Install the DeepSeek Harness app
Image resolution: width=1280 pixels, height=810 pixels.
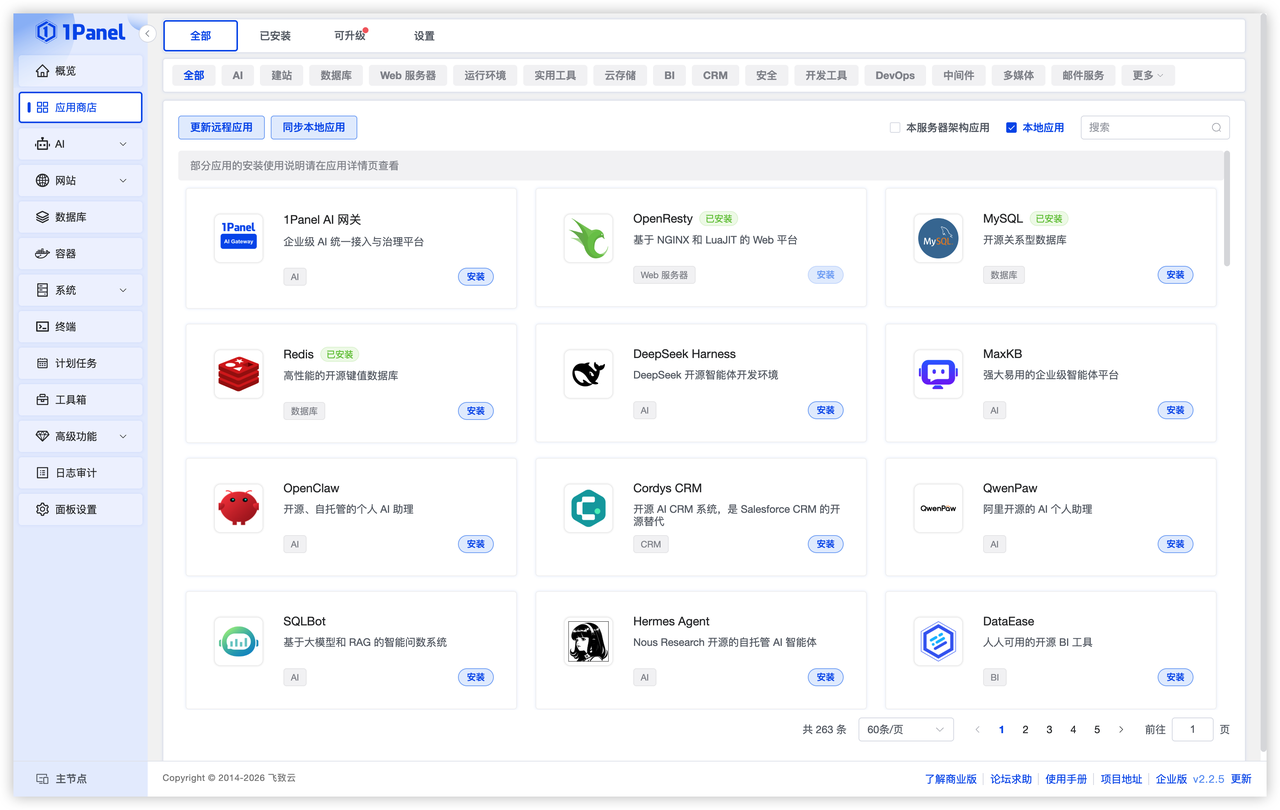(x=825, y=410)
